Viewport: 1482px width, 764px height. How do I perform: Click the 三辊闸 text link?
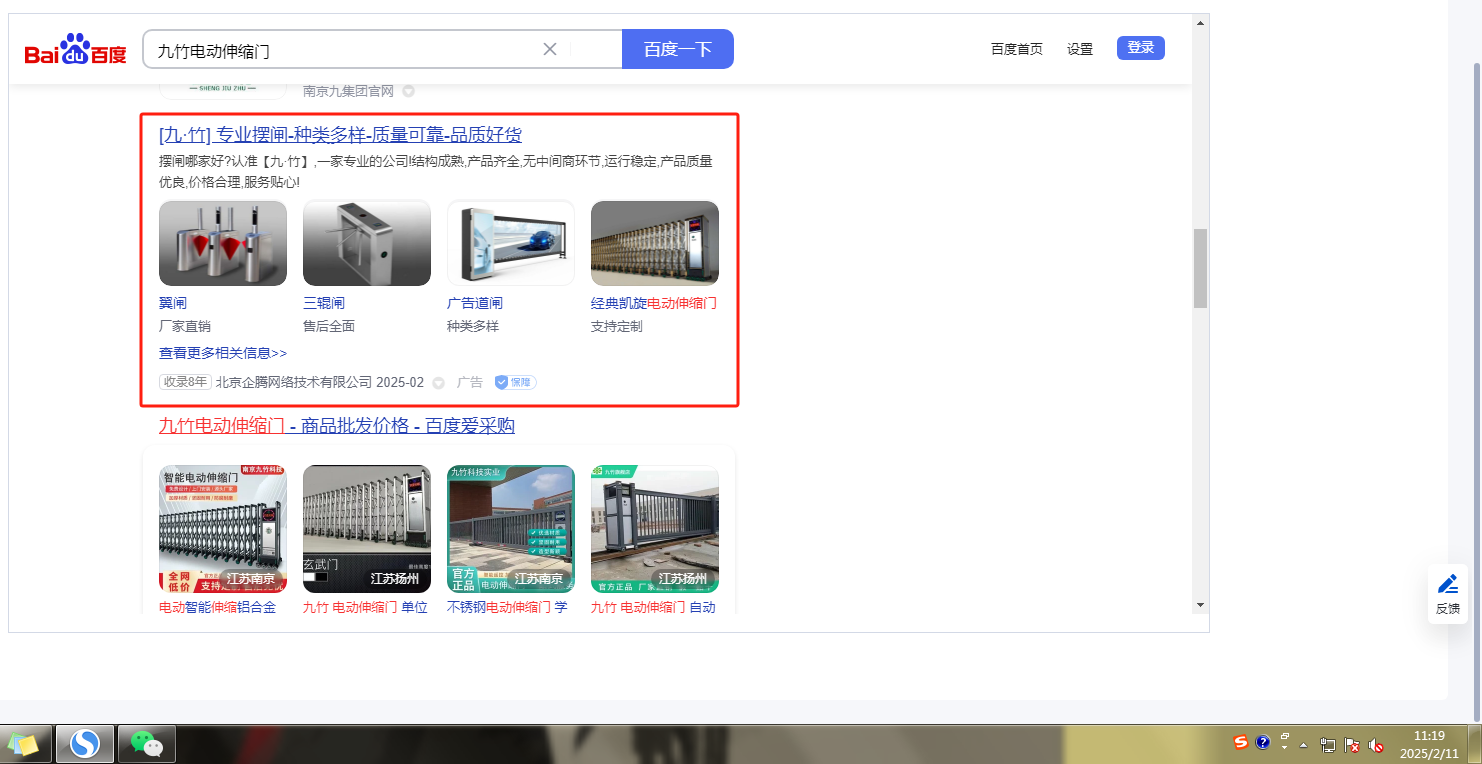click(324, 303)
